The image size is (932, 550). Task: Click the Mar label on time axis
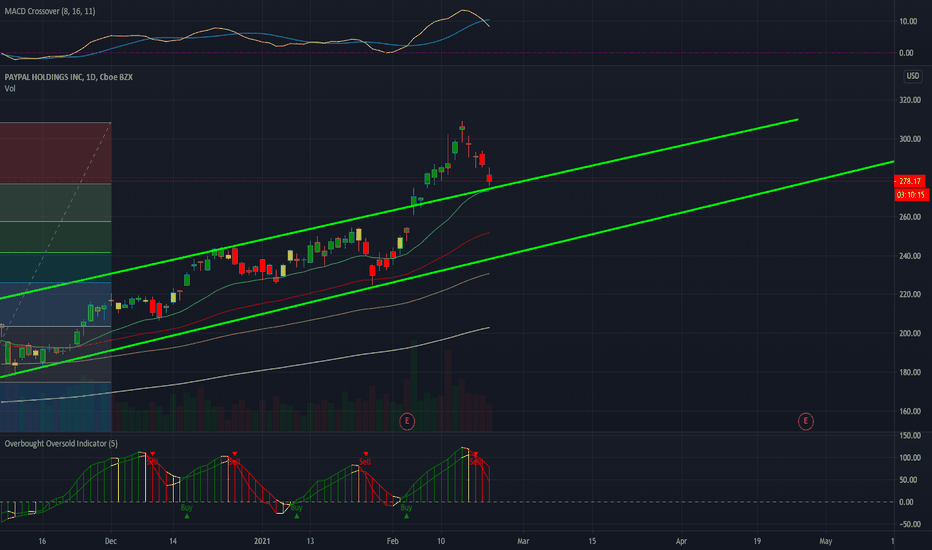(x=523, y=541)
